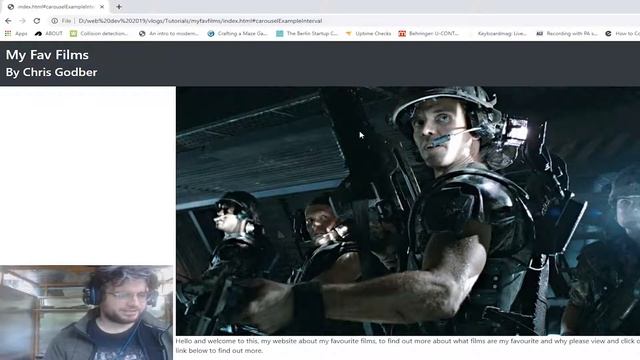Click the My Fav Films page heading
Screen dimensions: 640x360
coord(47,55)
